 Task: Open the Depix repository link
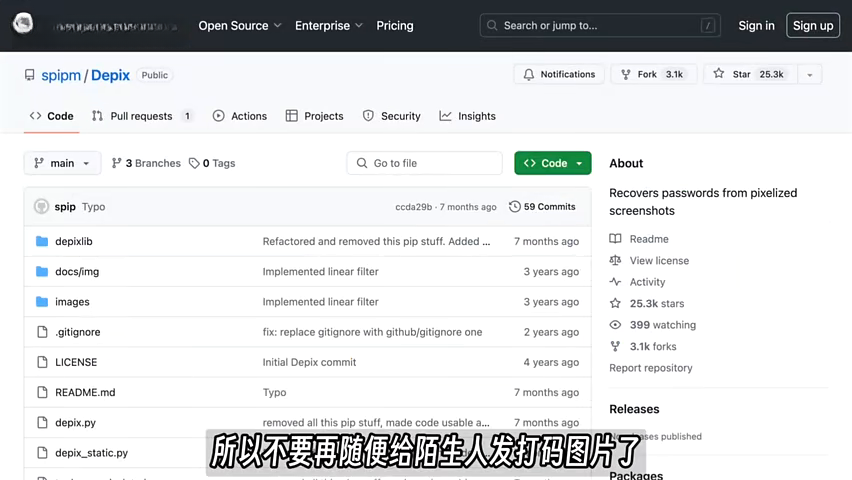[110, 75]
